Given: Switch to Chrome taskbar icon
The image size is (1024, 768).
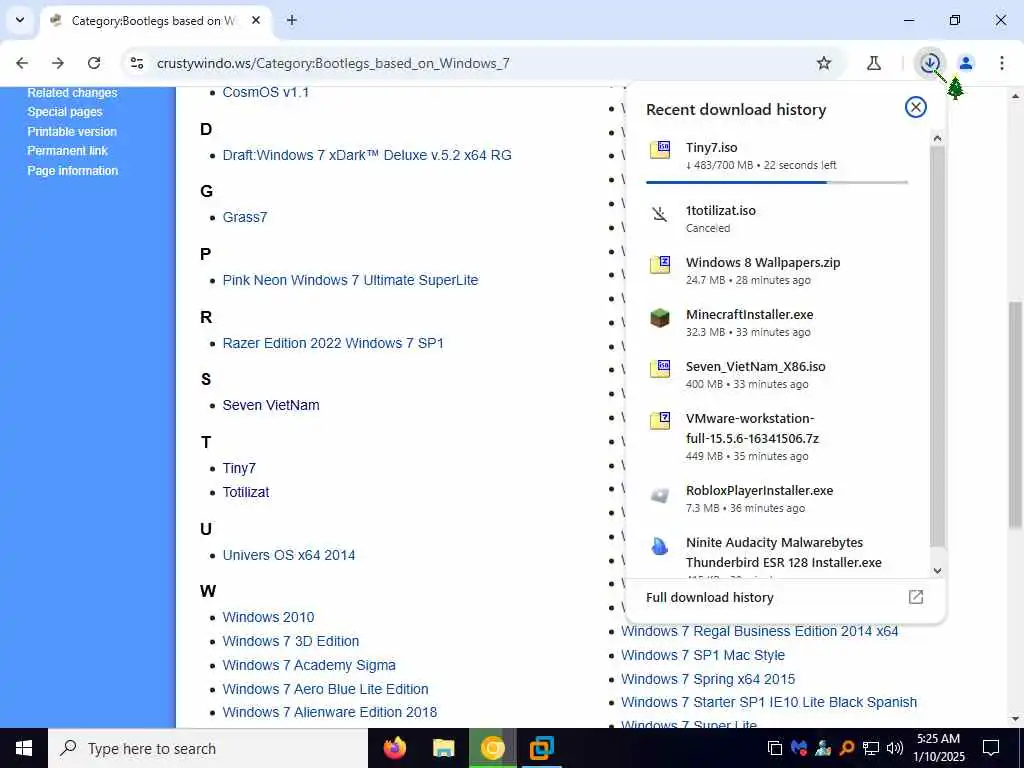Looking at the screenshot, I should tap(492, 748).
